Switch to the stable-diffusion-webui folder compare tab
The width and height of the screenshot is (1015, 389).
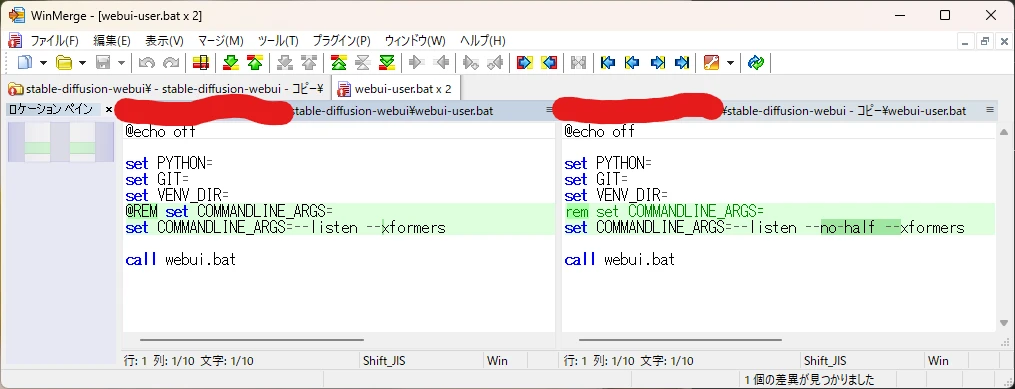click(166, 88)
